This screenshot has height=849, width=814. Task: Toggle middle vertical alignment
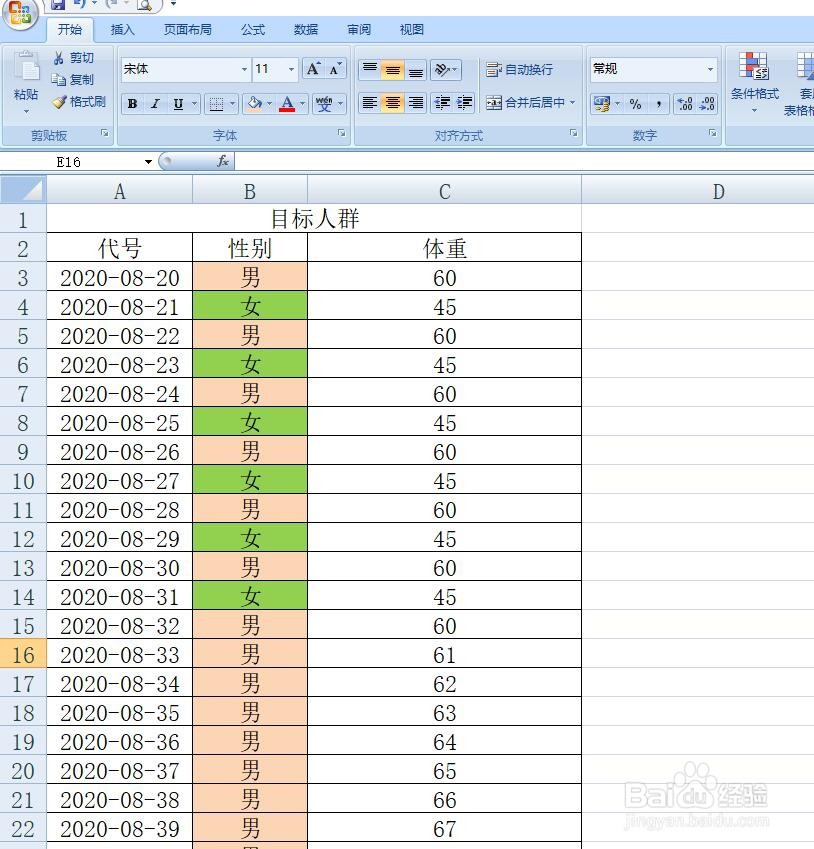[x=393, y=69]
